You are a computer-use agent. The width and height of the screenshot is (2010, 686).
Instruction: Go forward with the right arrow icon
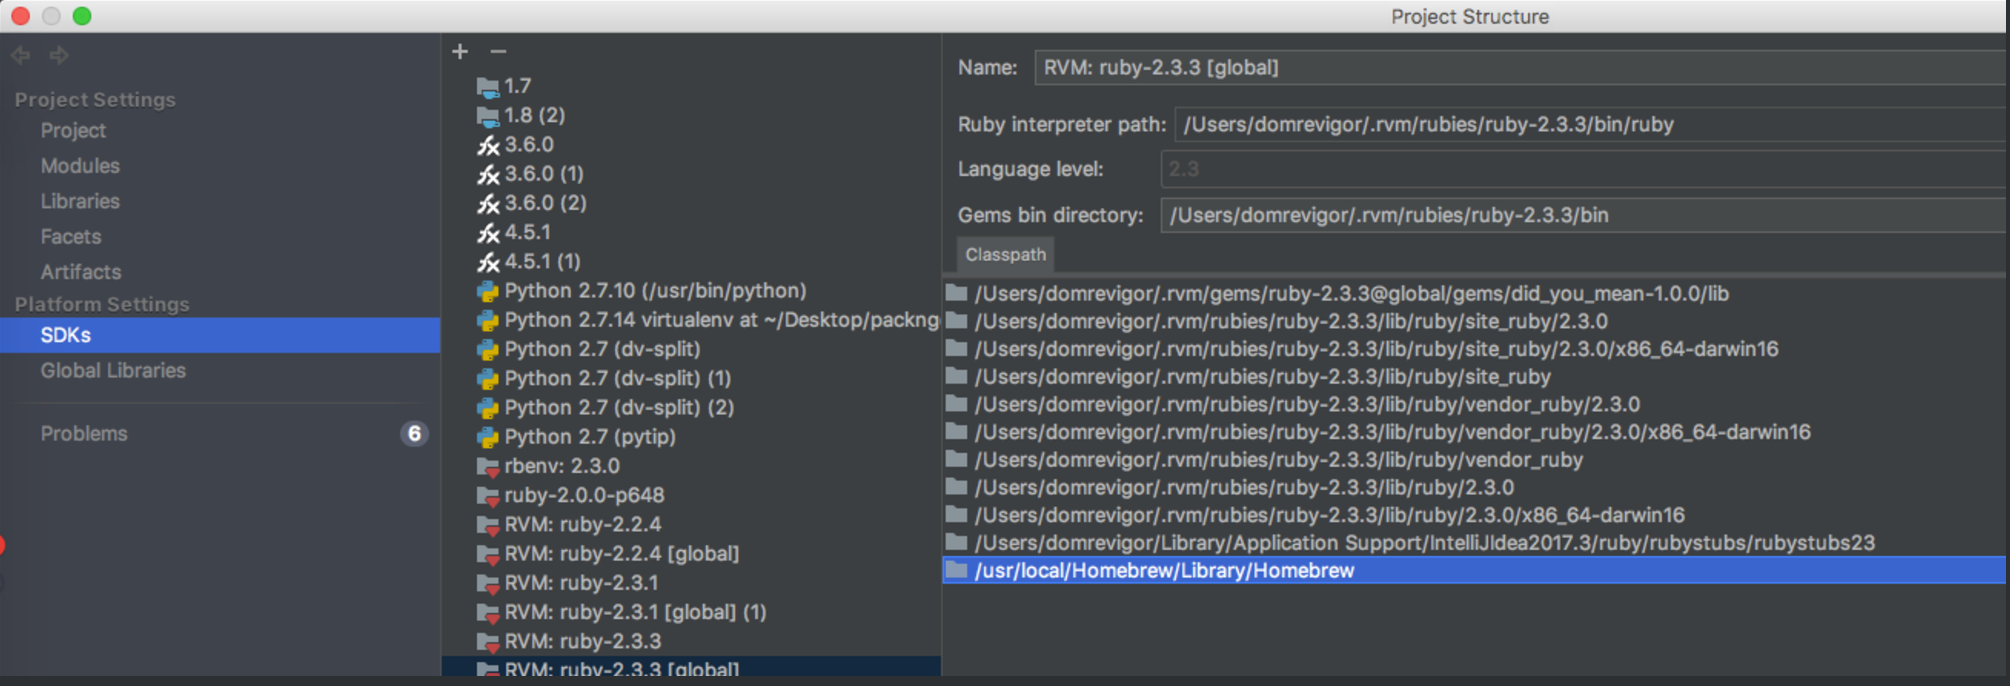(x=59, y=55)
